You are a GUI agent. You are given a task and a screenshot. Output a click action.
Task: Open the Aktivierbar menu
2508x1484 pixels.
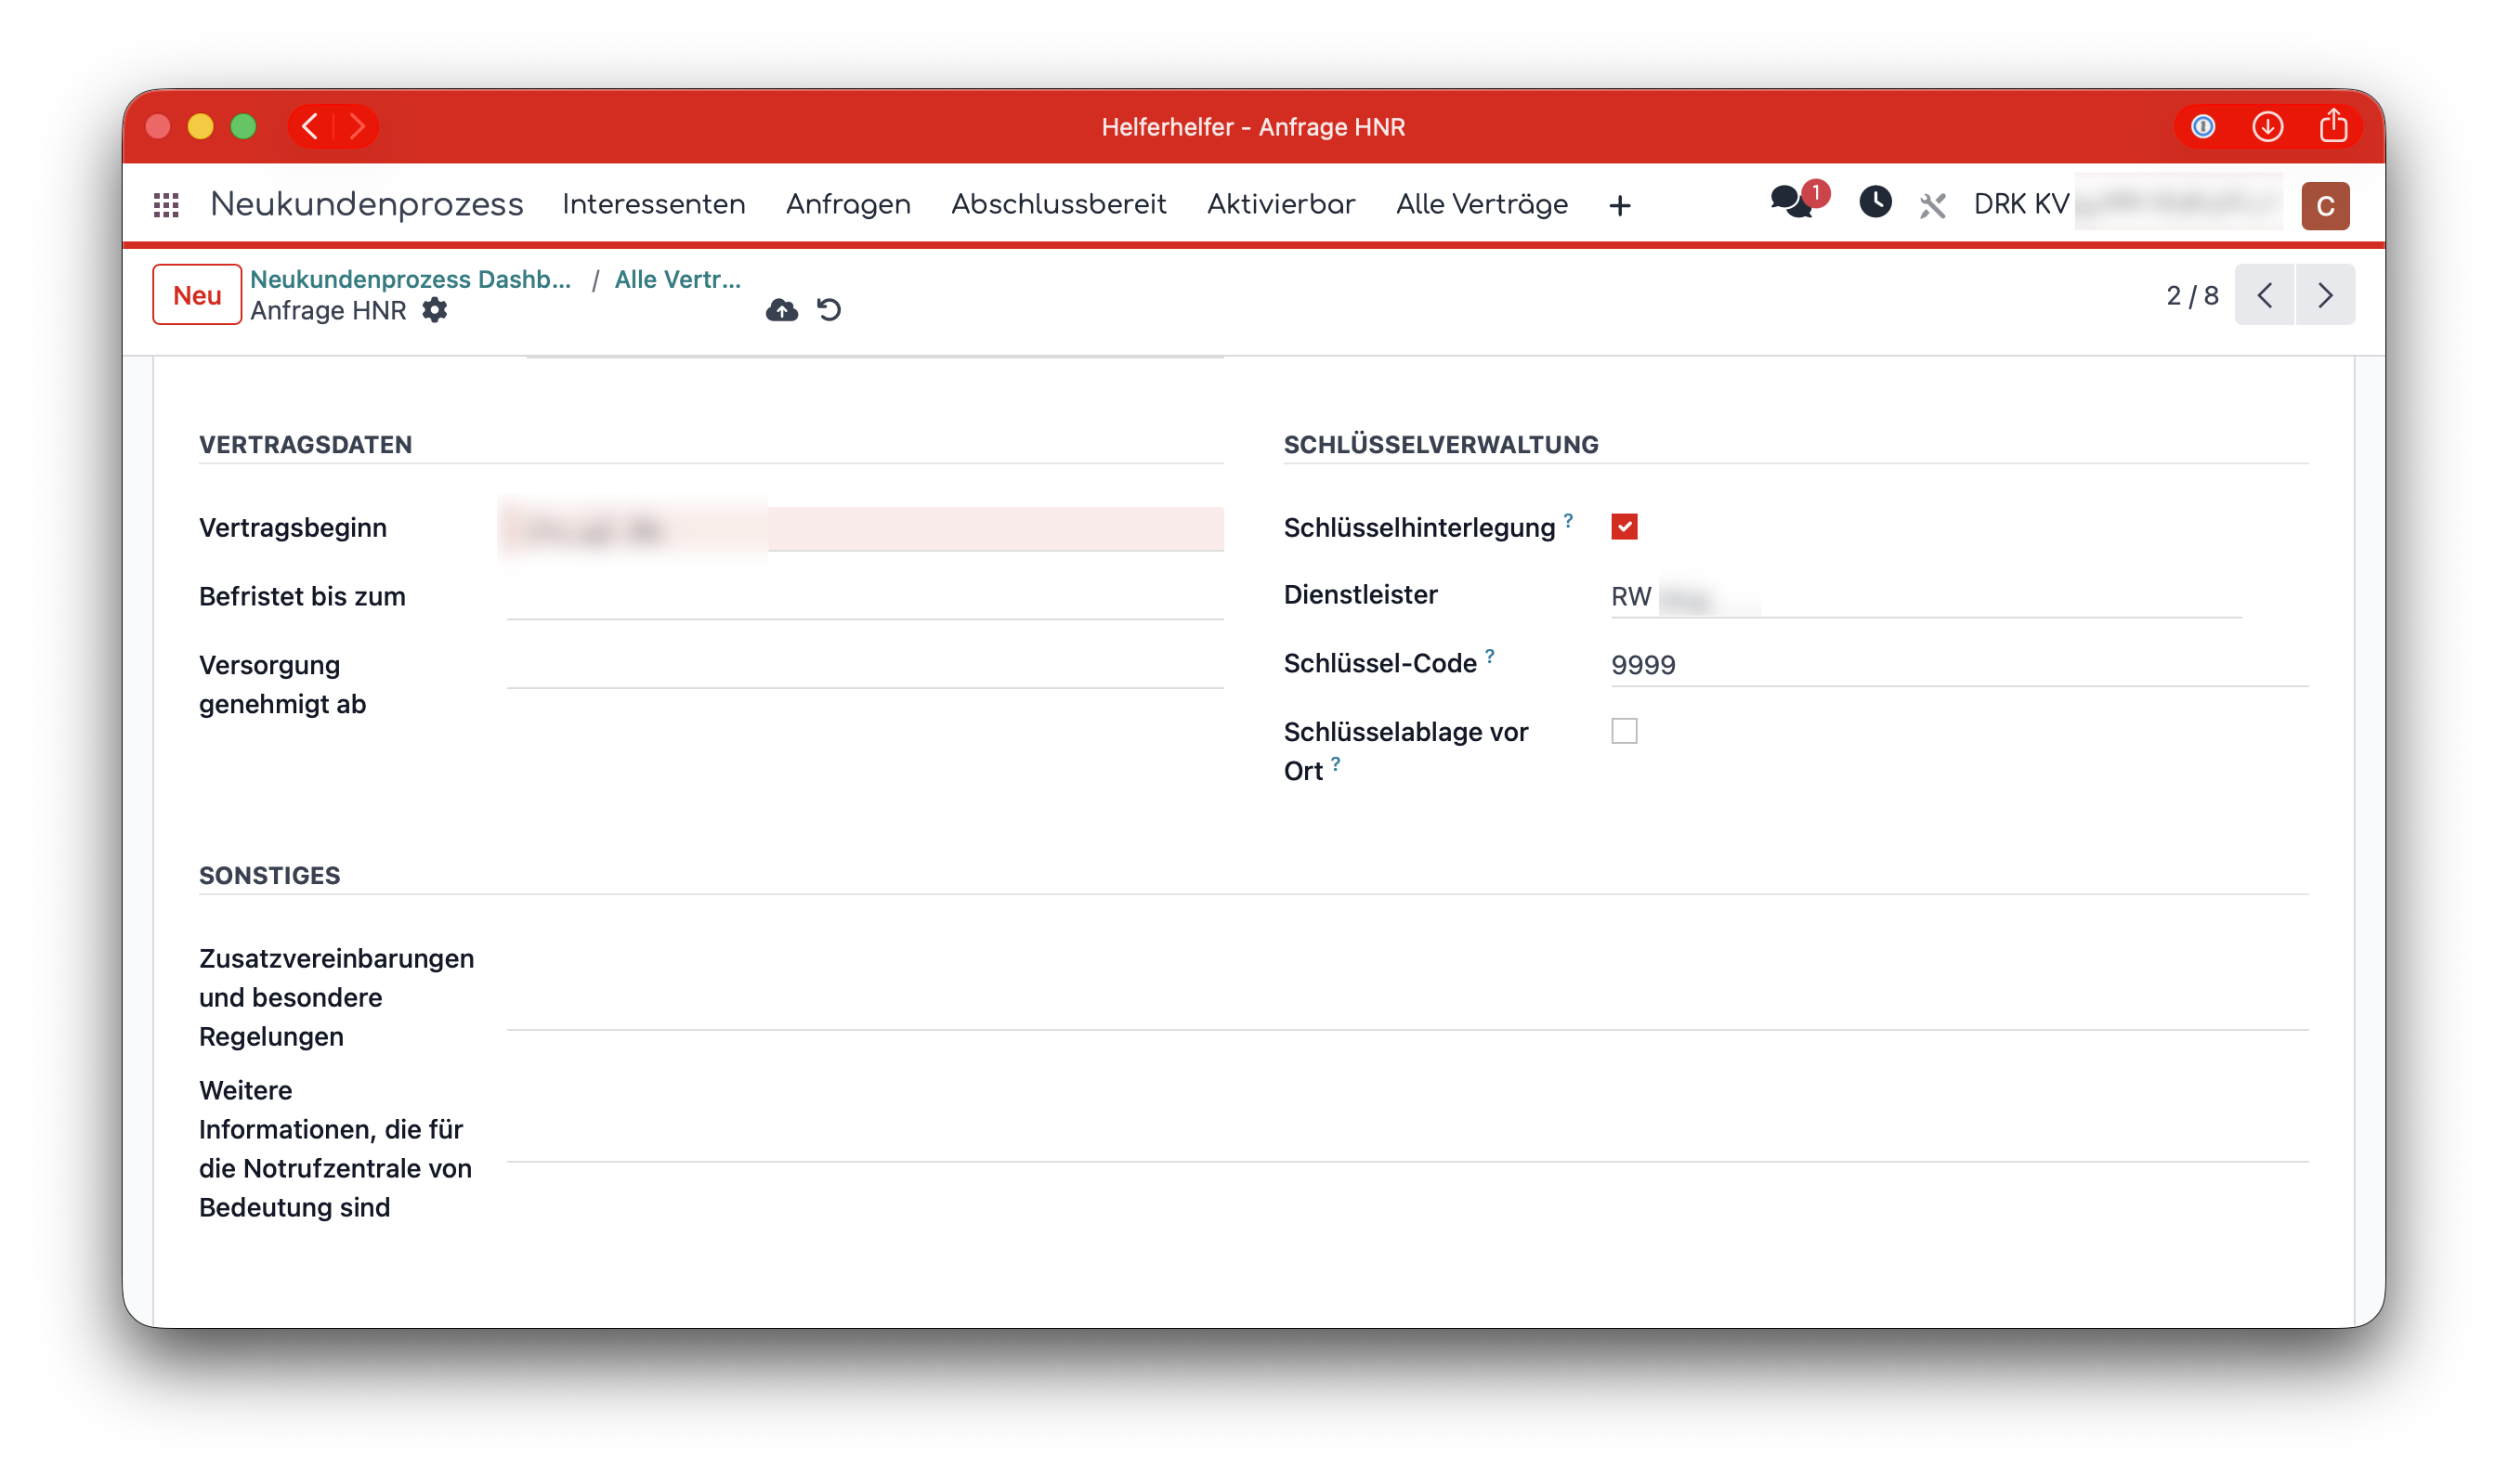[x=1281, y=205]
